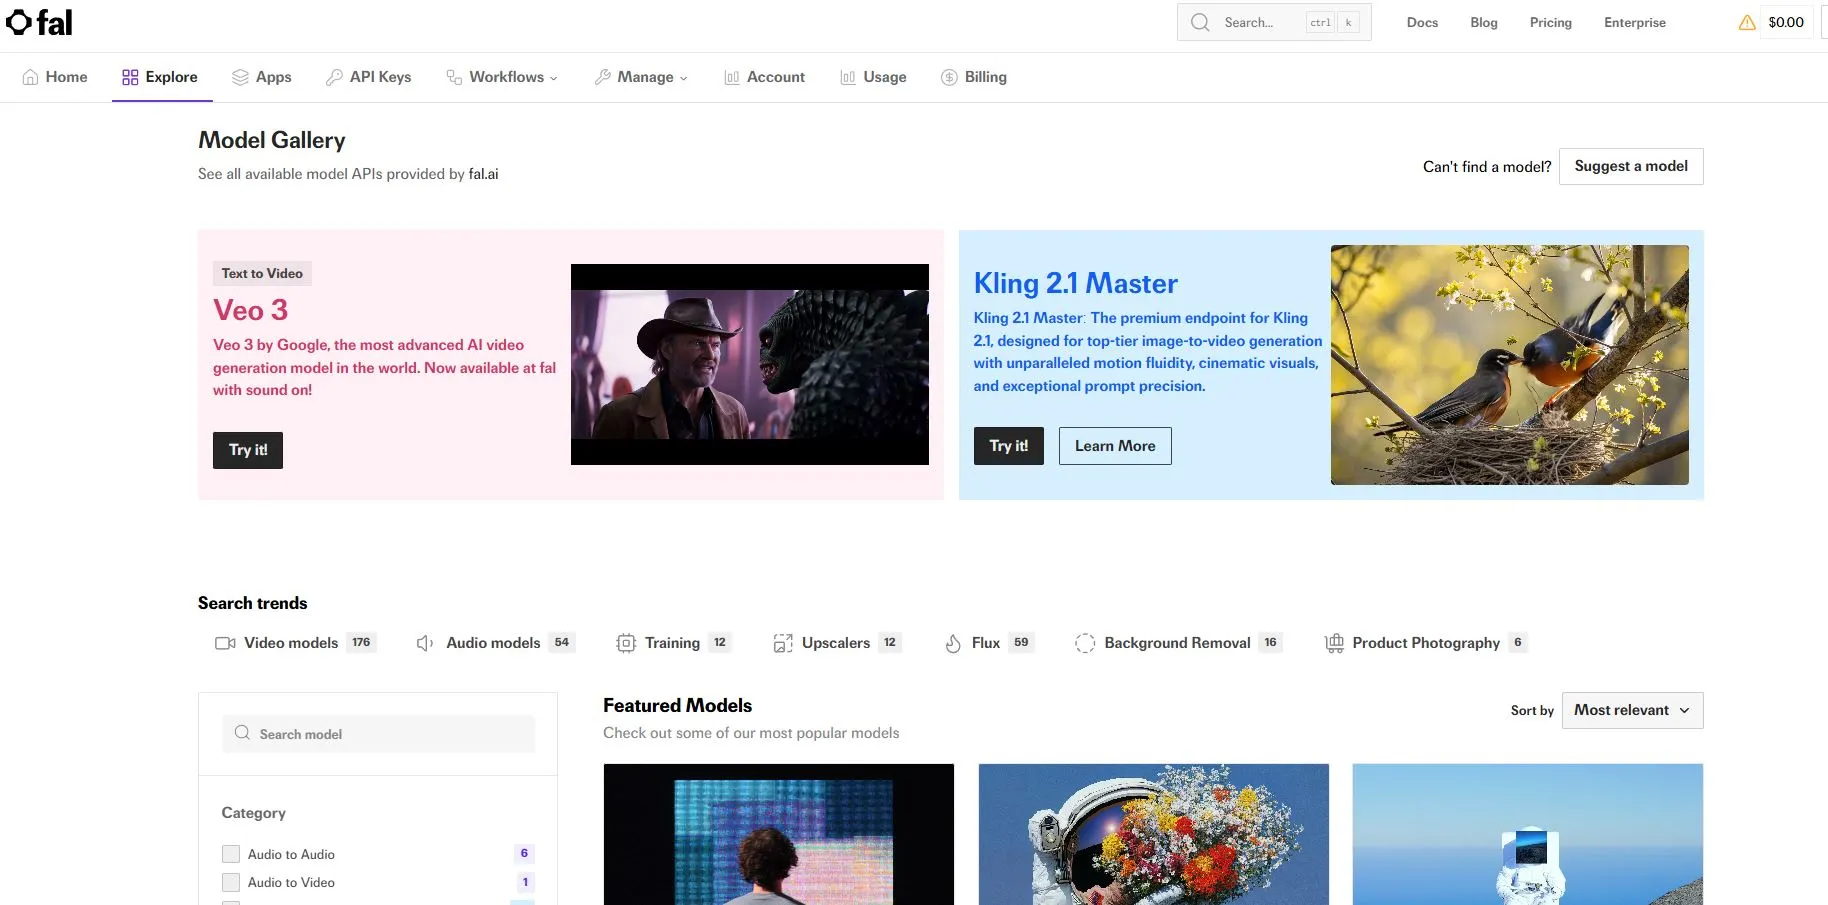Viewport: 1828px width, 905px height.
Task: Select the Training chip icon
Action: (x=626, y=643)
